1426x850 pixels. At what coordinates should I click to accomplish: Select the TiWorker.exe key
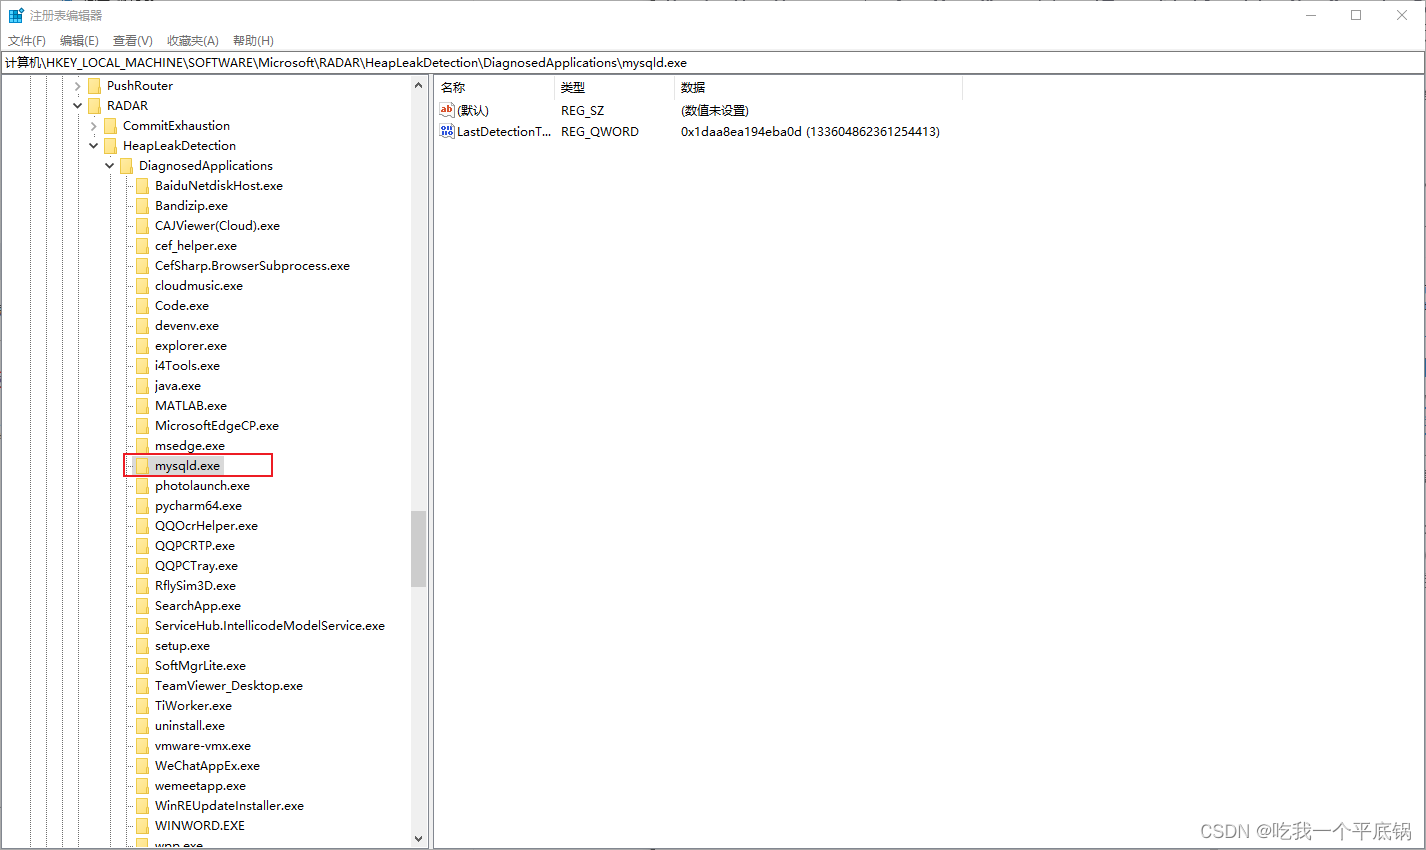click(x=193, y=706)
